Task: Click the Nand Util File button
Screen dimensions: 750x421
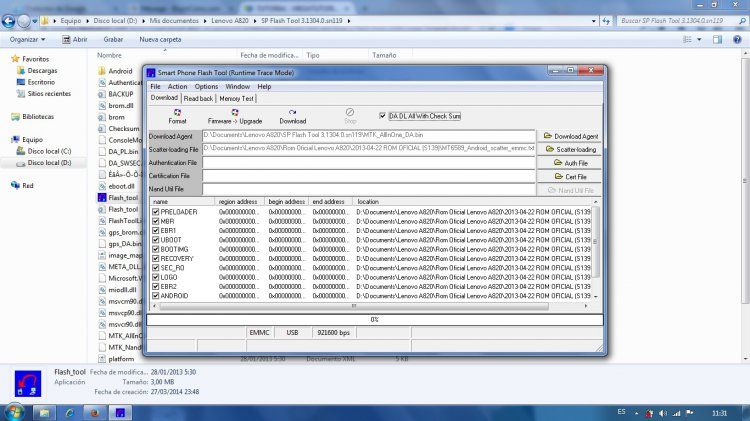Action: pyautogui.click(x=571, y=190)
